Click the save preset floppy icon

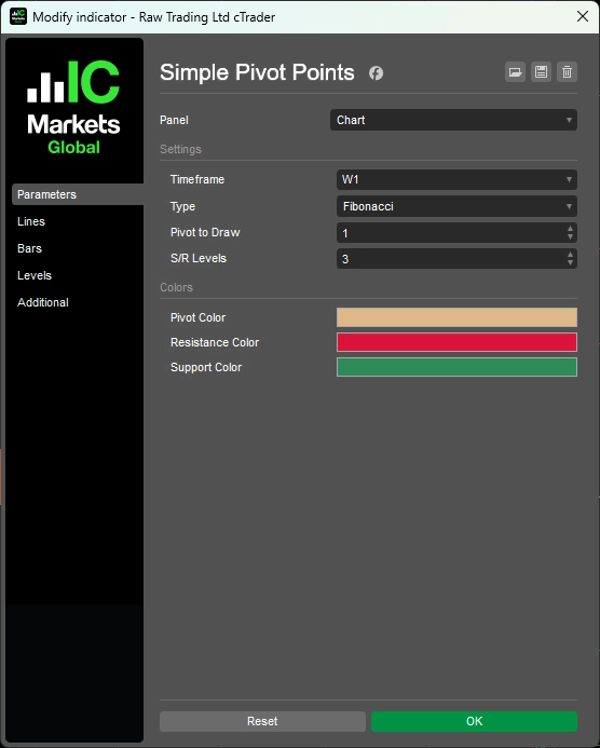(x=541, y=72)
